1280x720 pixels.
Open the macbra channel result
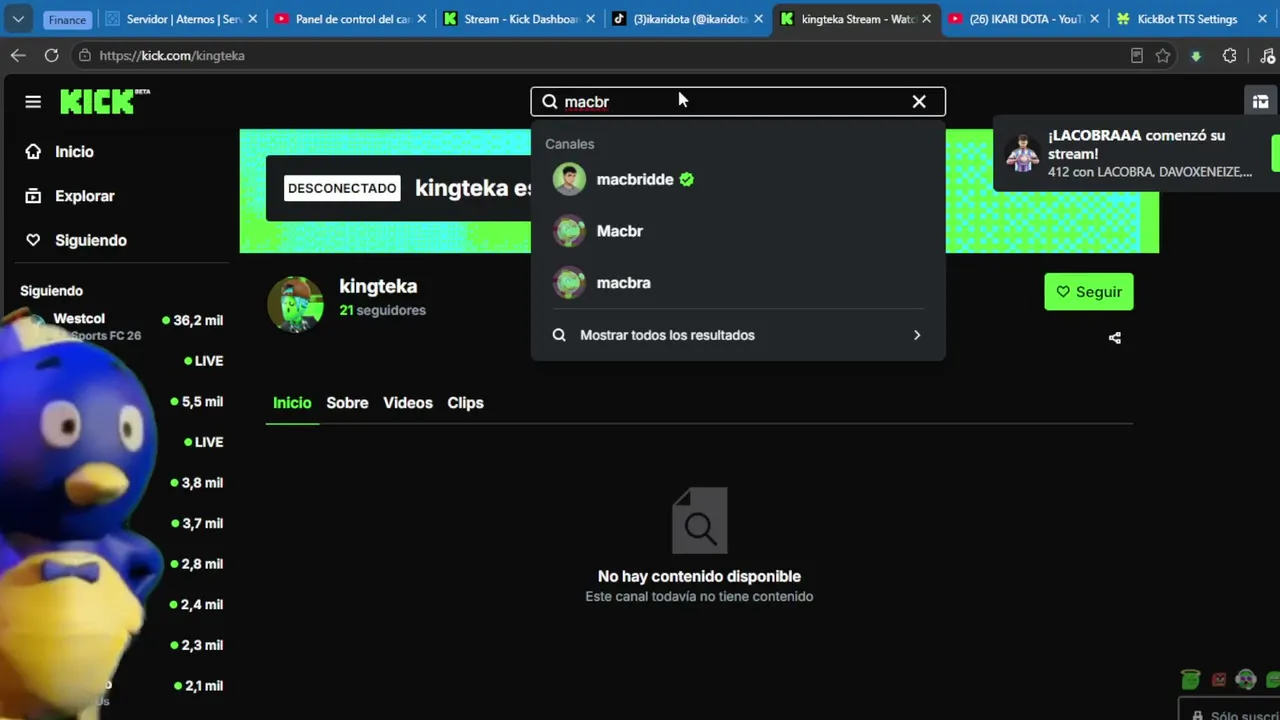(738, 283)
